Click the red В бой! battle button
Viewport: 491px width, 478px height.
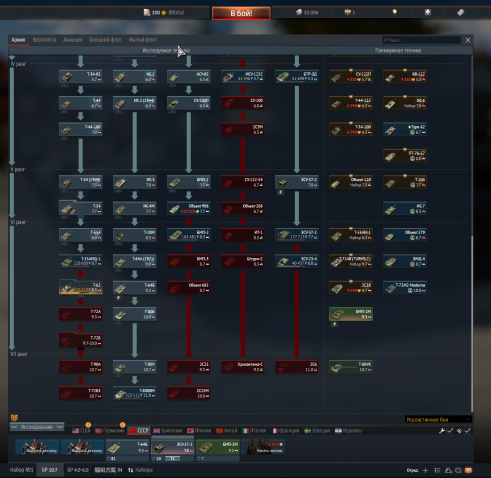[x=241, y=13]
